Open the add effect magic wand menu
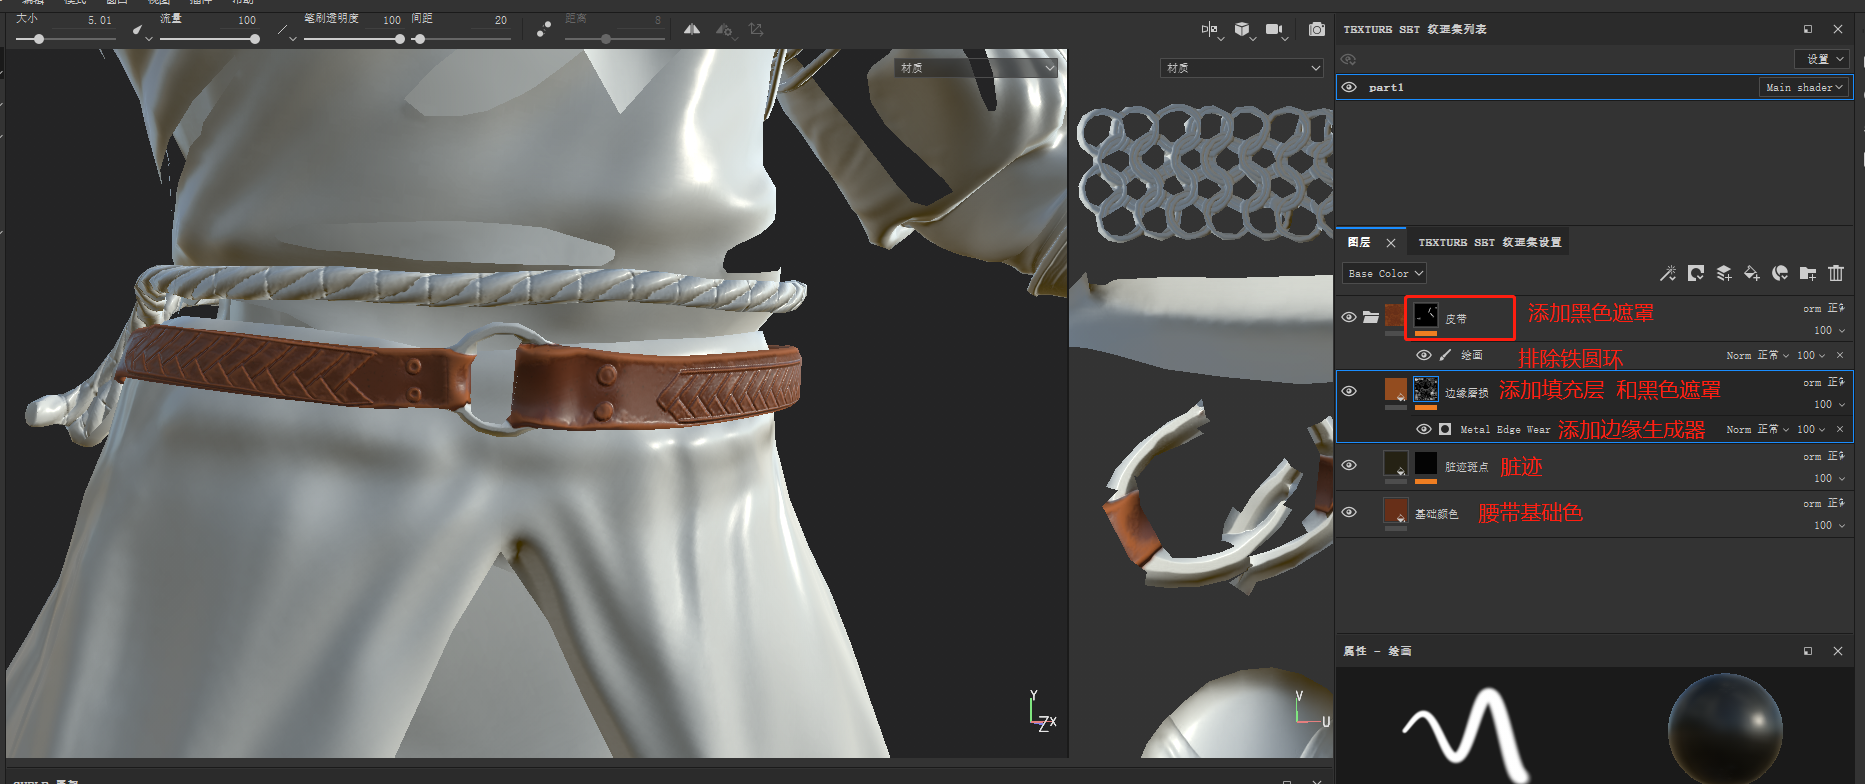This screenshot has width=1865, height=784. [x=1667, y=273]
